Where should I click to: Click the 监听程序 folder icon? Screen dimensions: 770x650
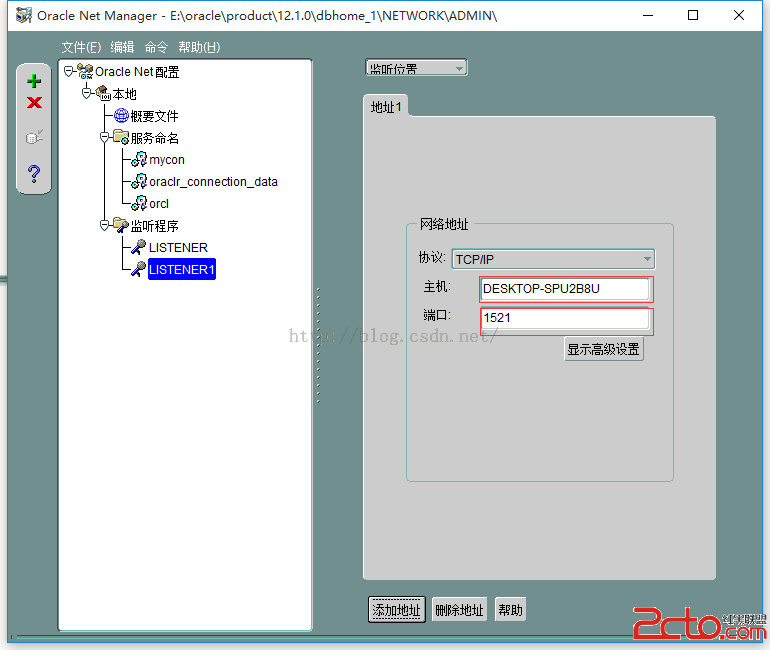121,225
